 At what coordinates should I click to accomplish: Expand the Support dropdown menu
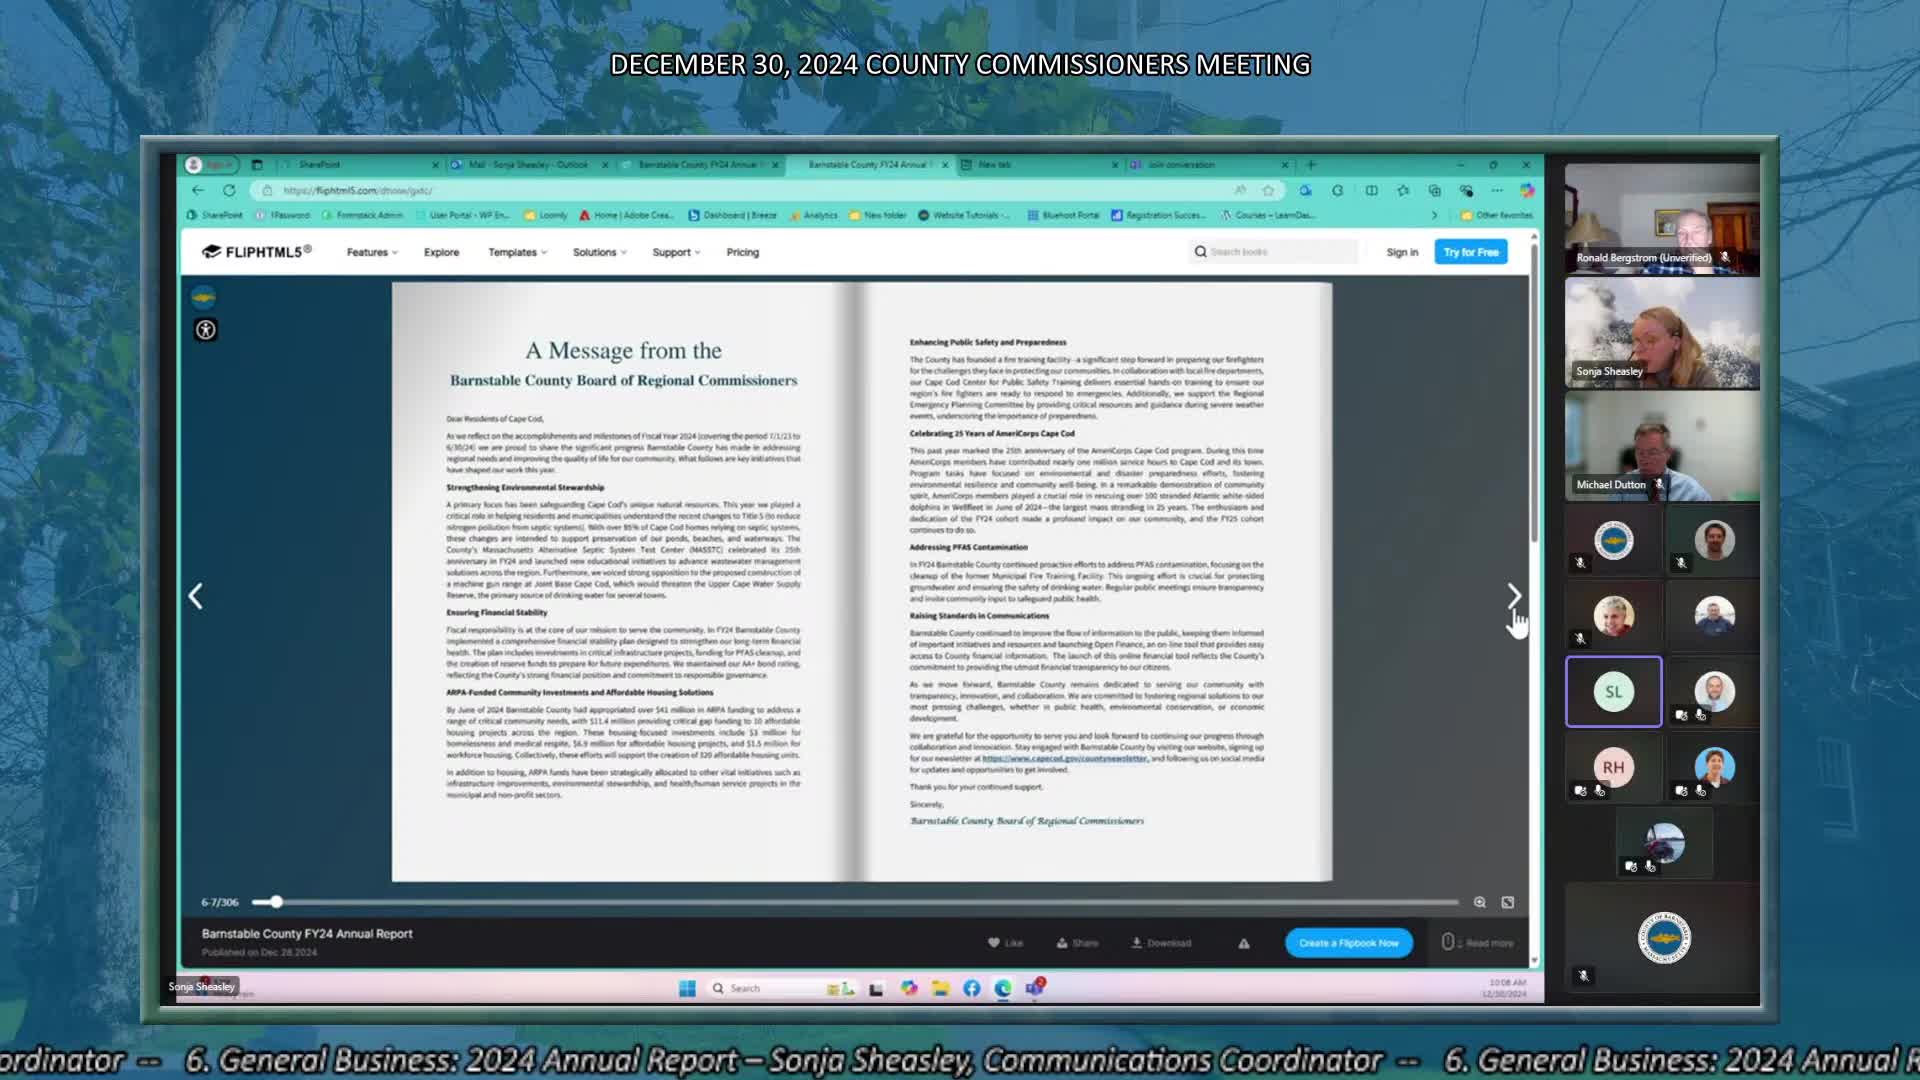677,252
